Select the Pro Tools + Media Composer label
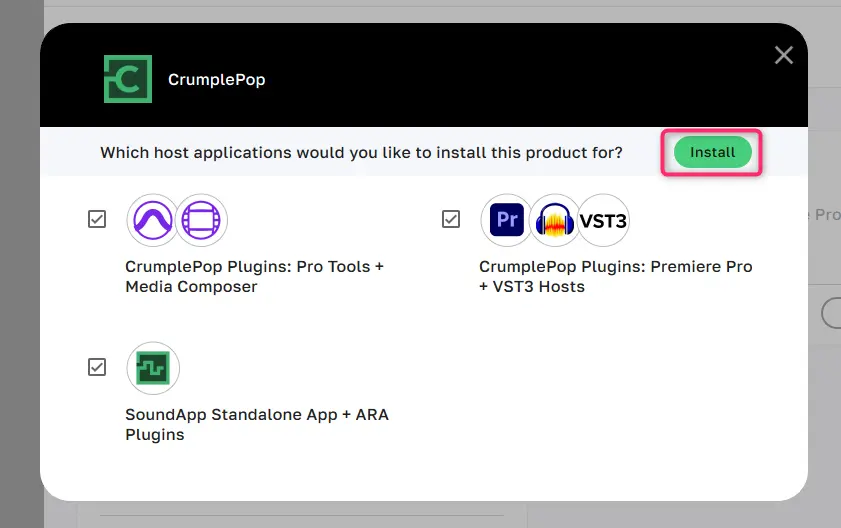Screen dimensions: 841x528 pyautogui.click(x=255, y=276)
